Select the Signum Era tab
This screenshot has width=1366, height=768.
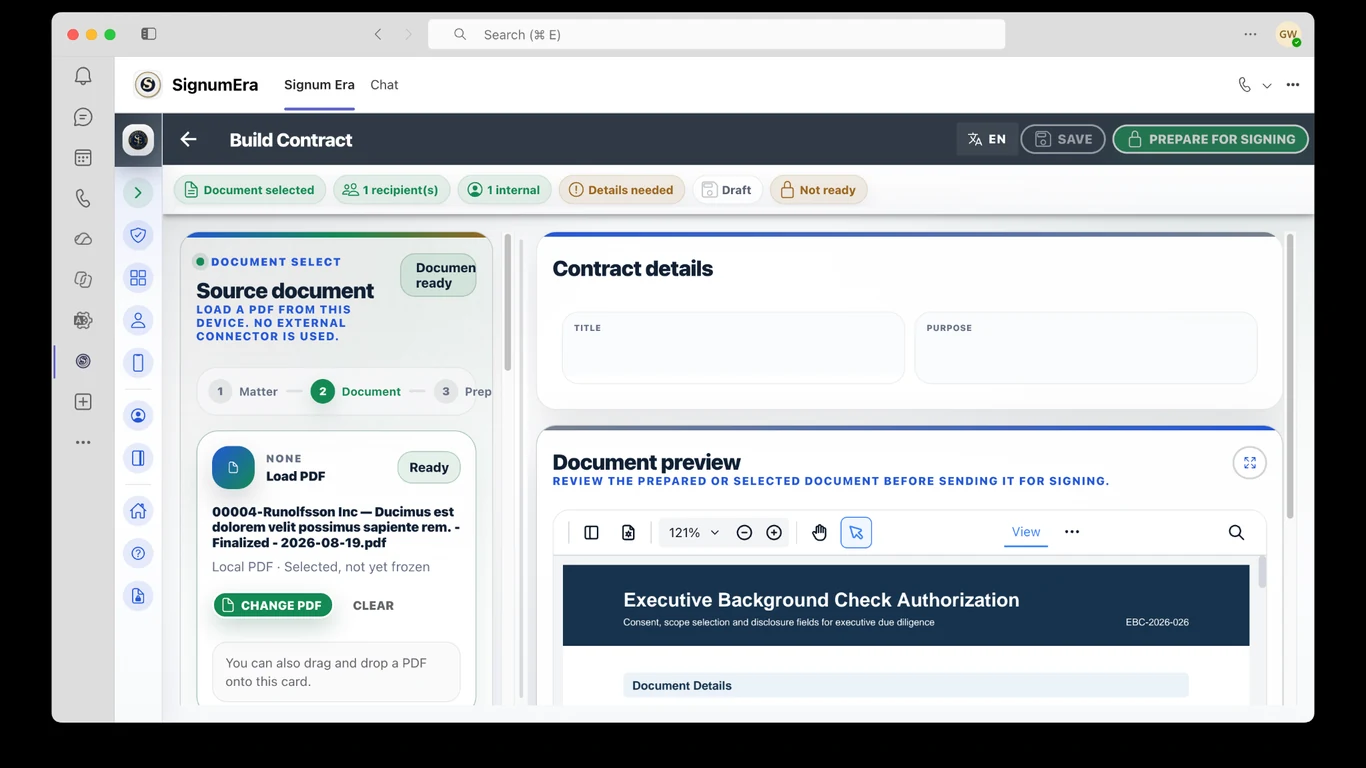click(319, 85)
